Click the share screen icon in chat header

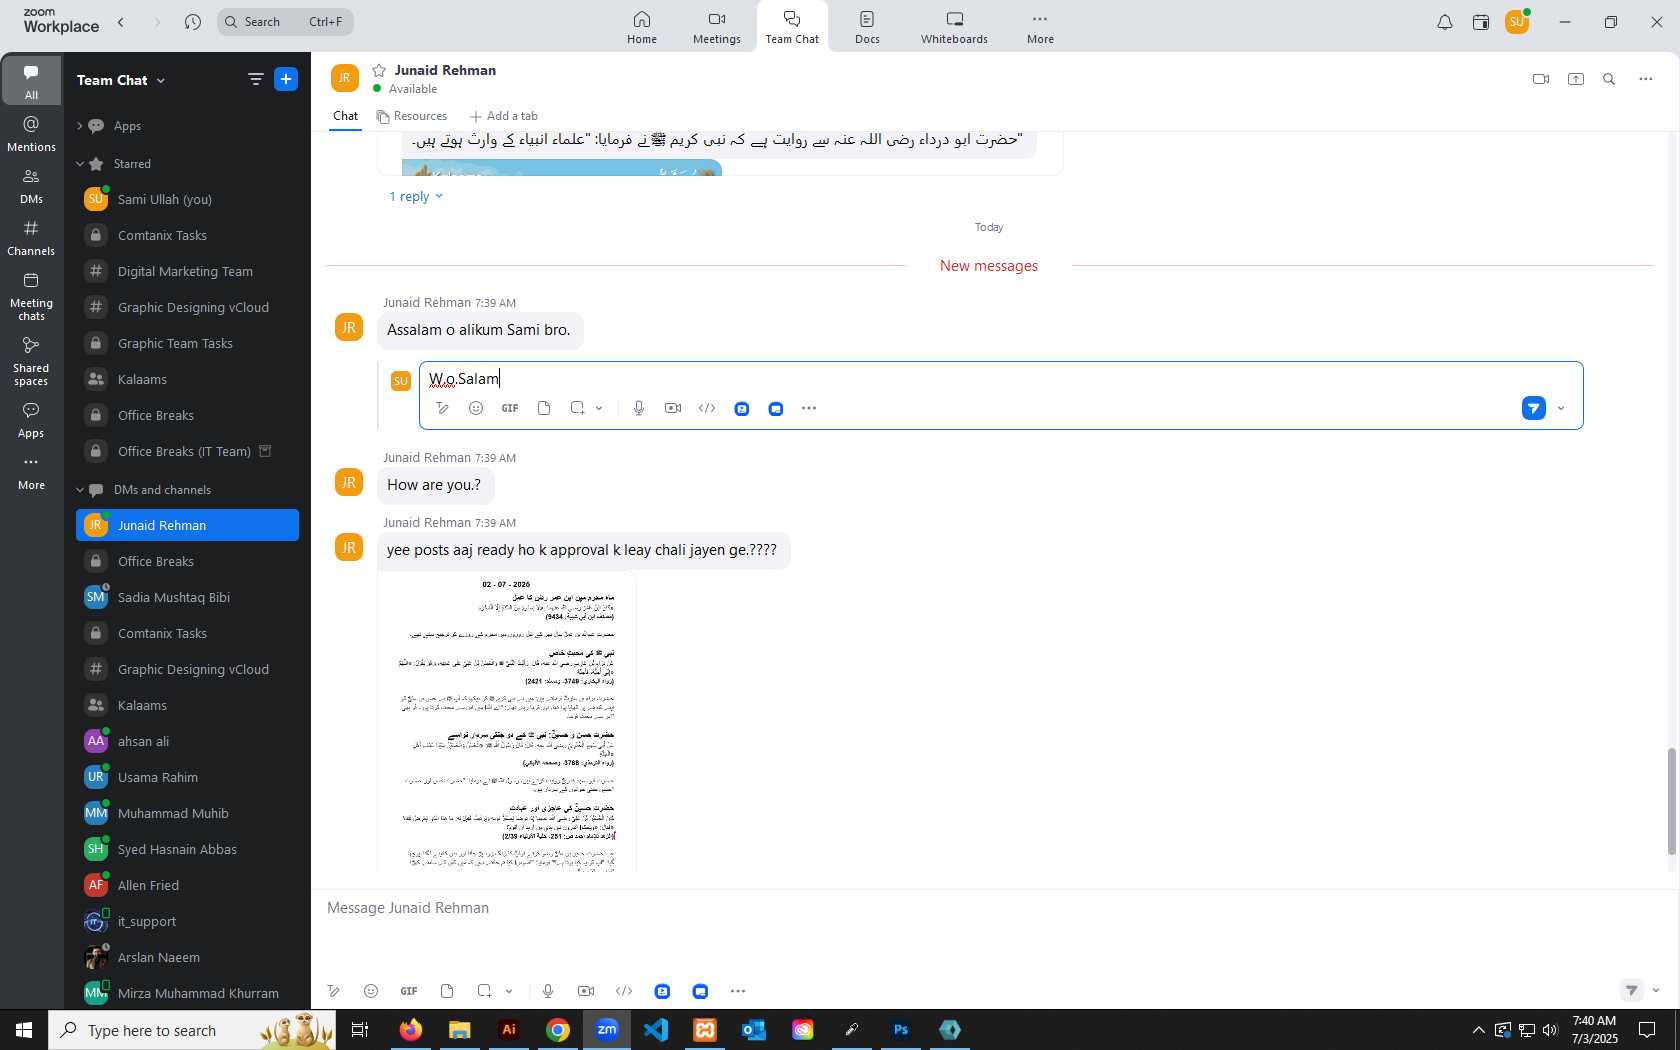(1576, 79)
